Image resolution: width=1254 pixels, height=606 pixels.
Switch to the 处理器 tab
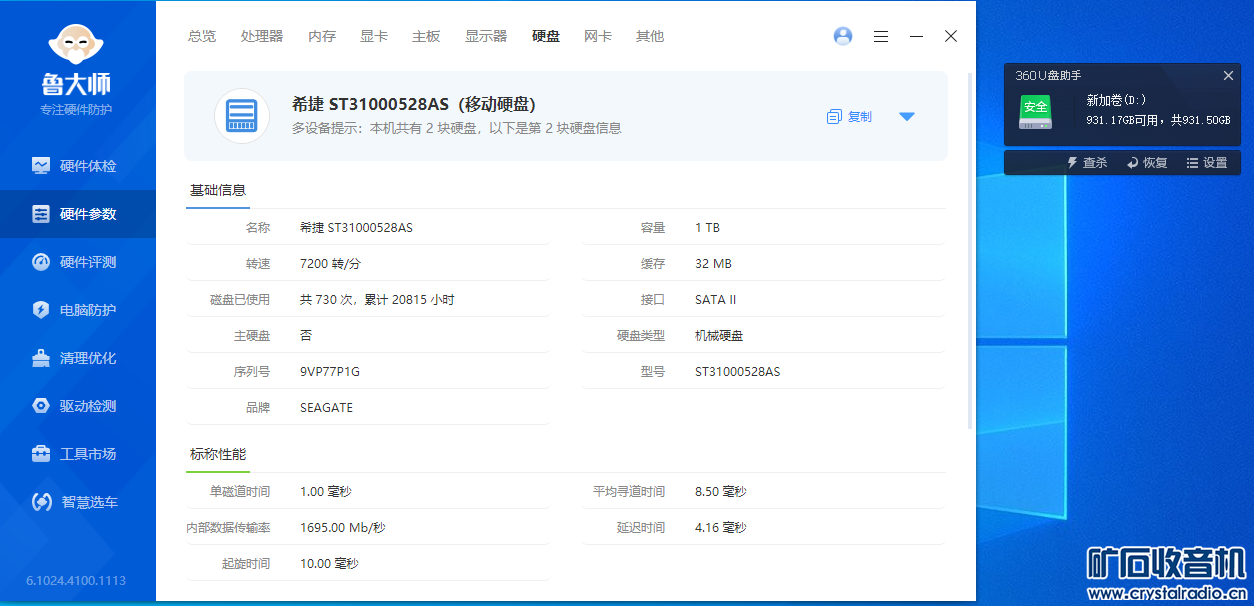coord(262,36)
